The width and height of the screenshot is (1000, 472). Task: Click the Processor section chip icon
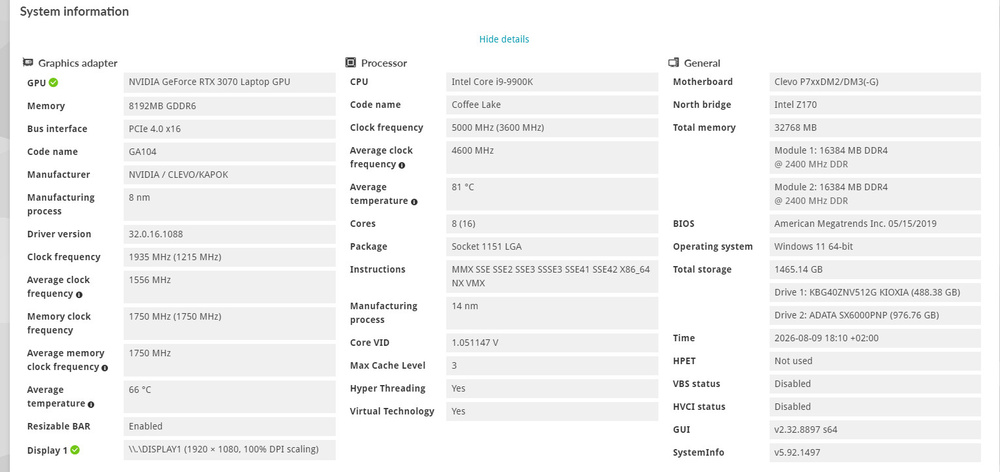(x=350, y=63)
